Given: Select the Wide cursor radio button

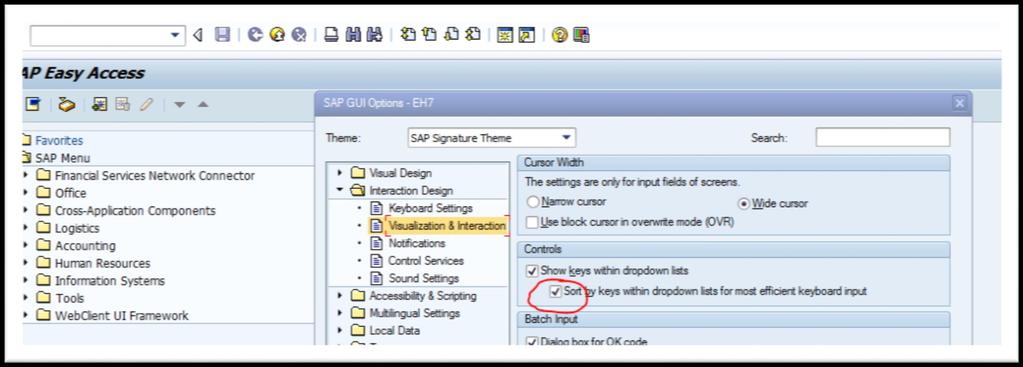Looking at the screenshot, I should (743, 203).
